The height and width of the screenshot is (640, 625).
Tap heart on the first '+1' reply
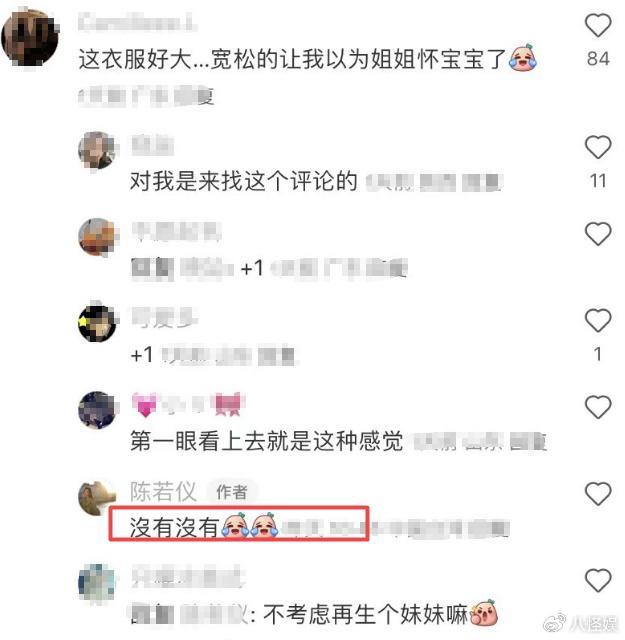click(x=598, y=233)
